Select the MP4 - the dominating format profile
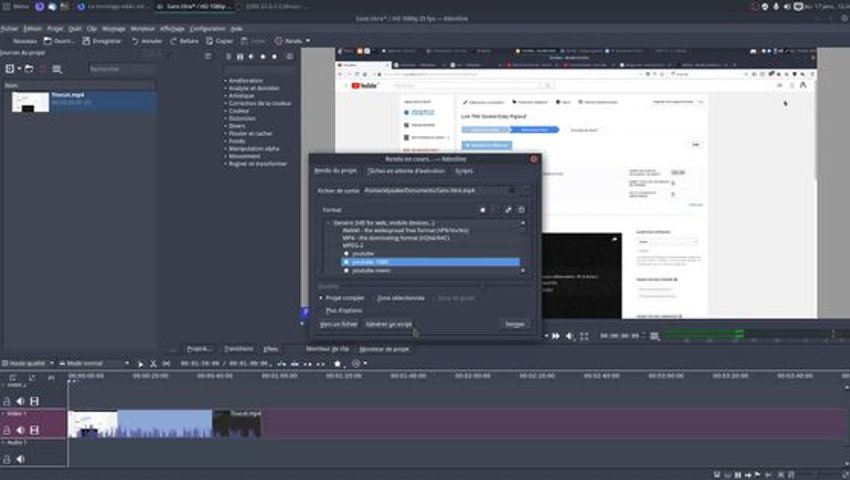 (x=396, y=238)
